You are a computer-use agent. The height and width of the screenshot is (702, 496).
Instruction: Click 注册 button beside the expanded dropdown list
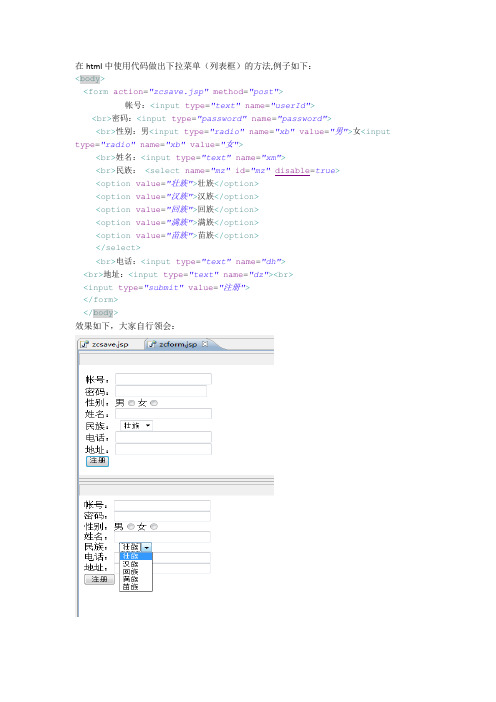click(99, 579)
